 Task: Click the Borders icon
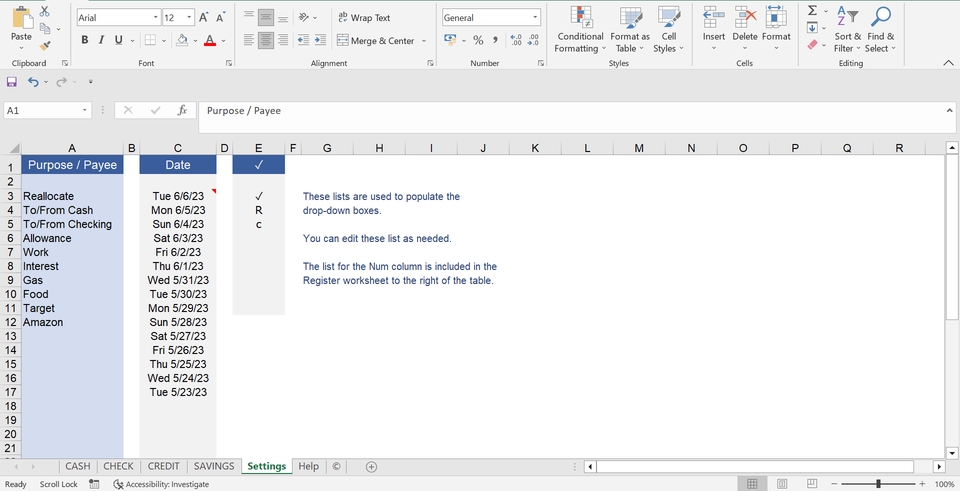click(x=150, y=40)
